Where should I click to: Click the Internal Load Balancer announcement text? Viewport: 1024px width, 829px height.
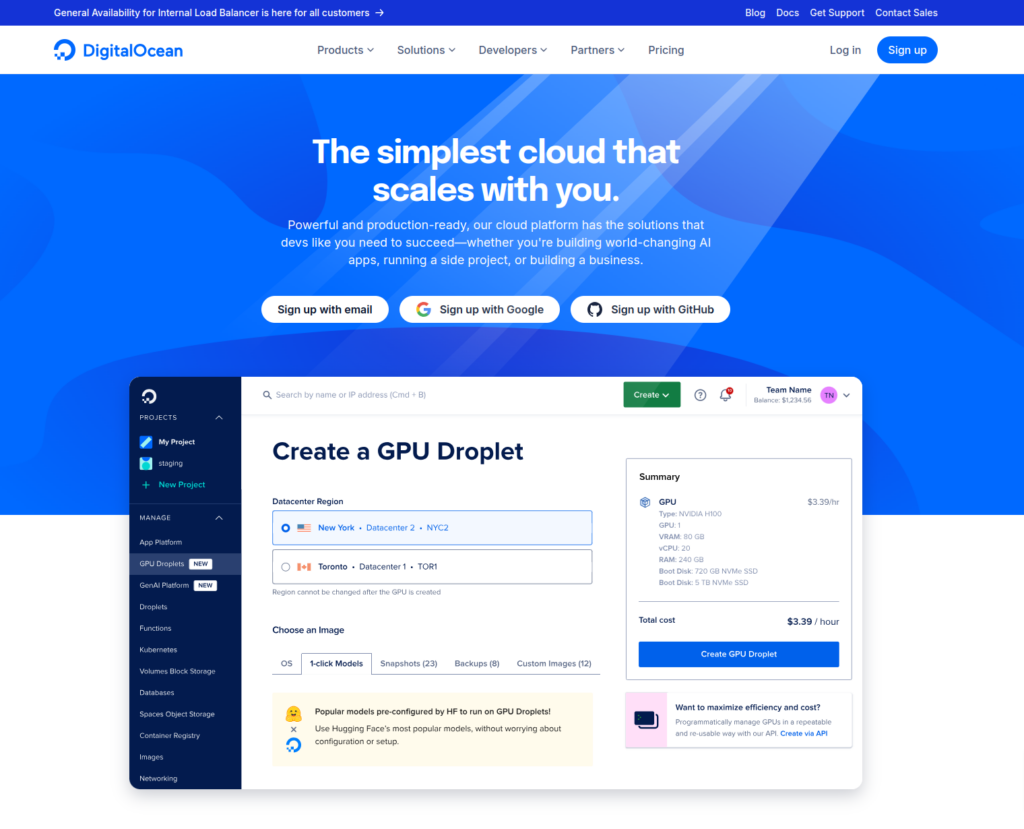point(212,13)
